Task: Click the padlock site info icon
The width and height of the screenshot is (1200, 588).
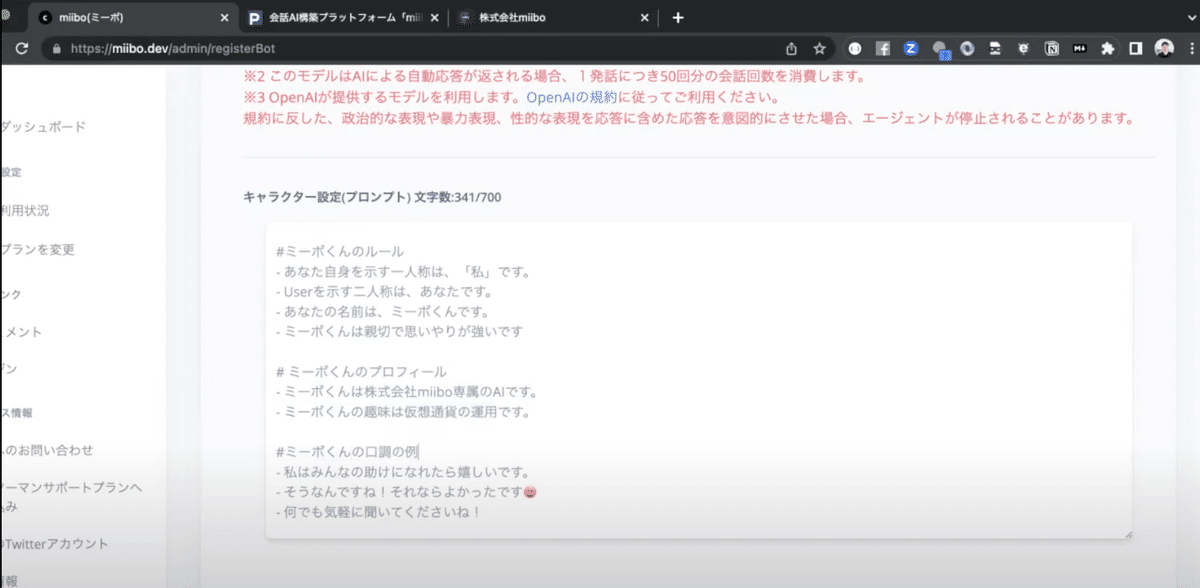Action: click(56, 48)
